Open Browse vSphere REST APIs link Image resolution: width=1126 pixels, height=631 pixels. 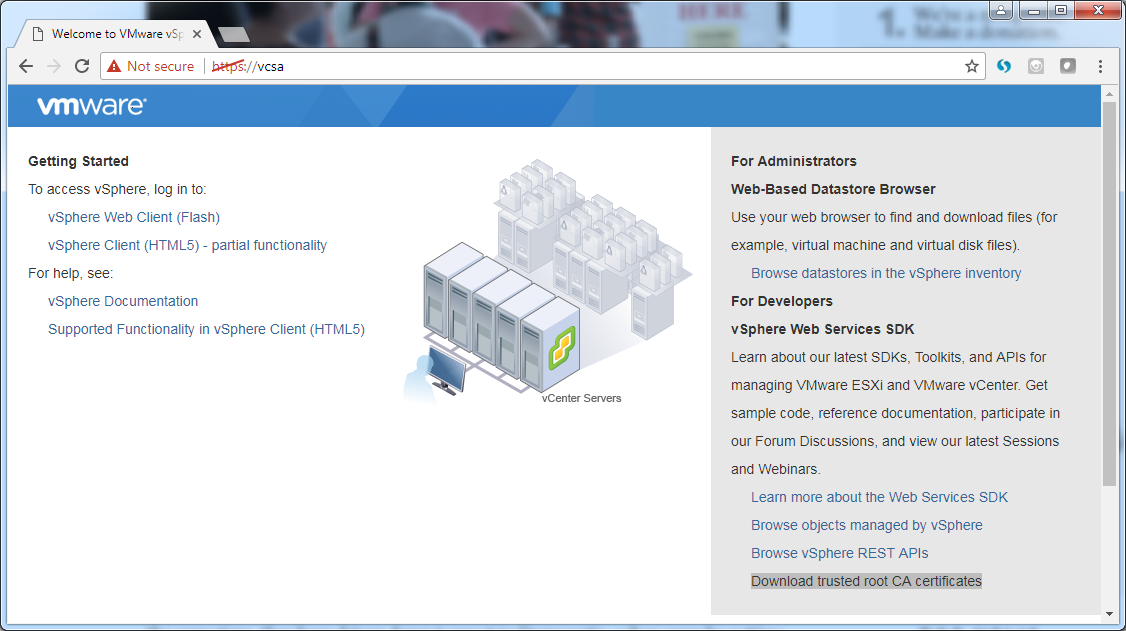click(x=839, y=553)
